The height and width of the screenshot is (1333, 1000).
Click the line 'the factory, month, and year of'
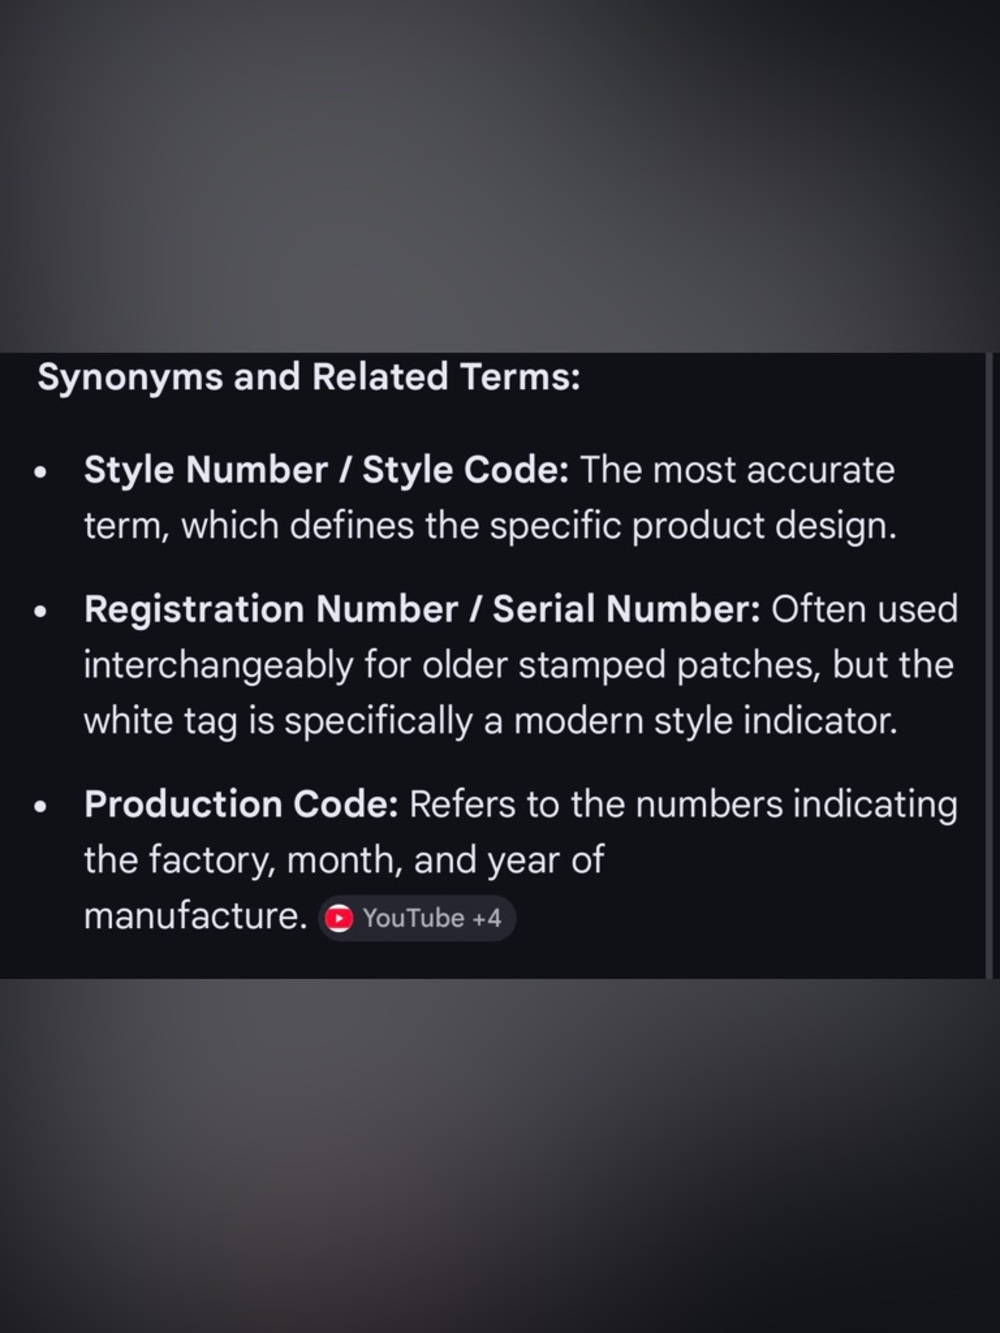(344, 860)
